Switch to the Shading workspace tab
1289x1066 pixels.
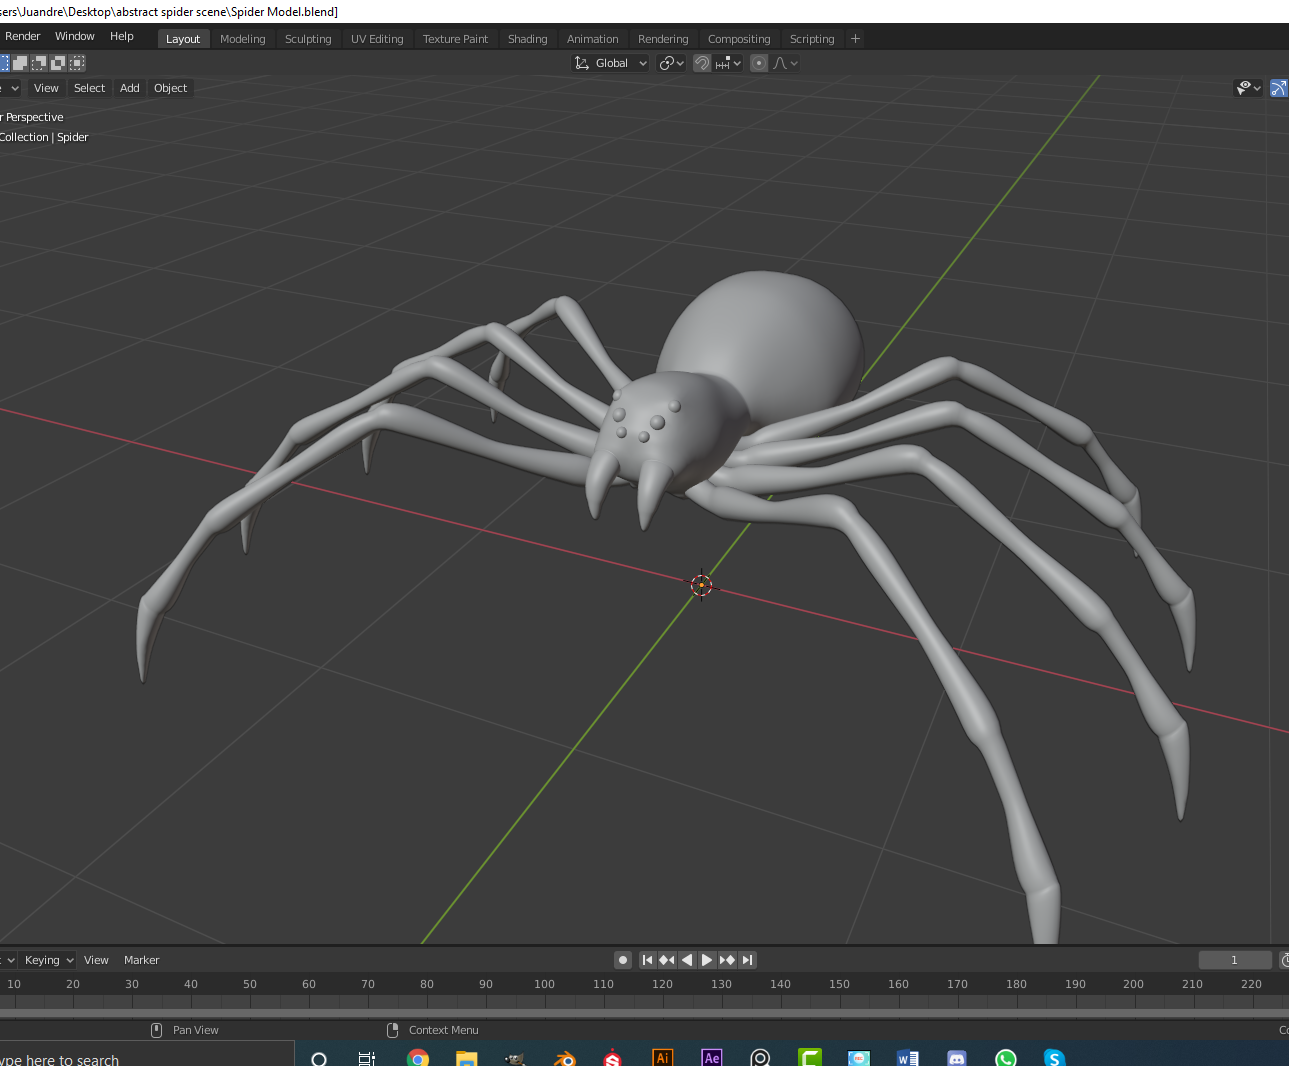click(527, 38)
